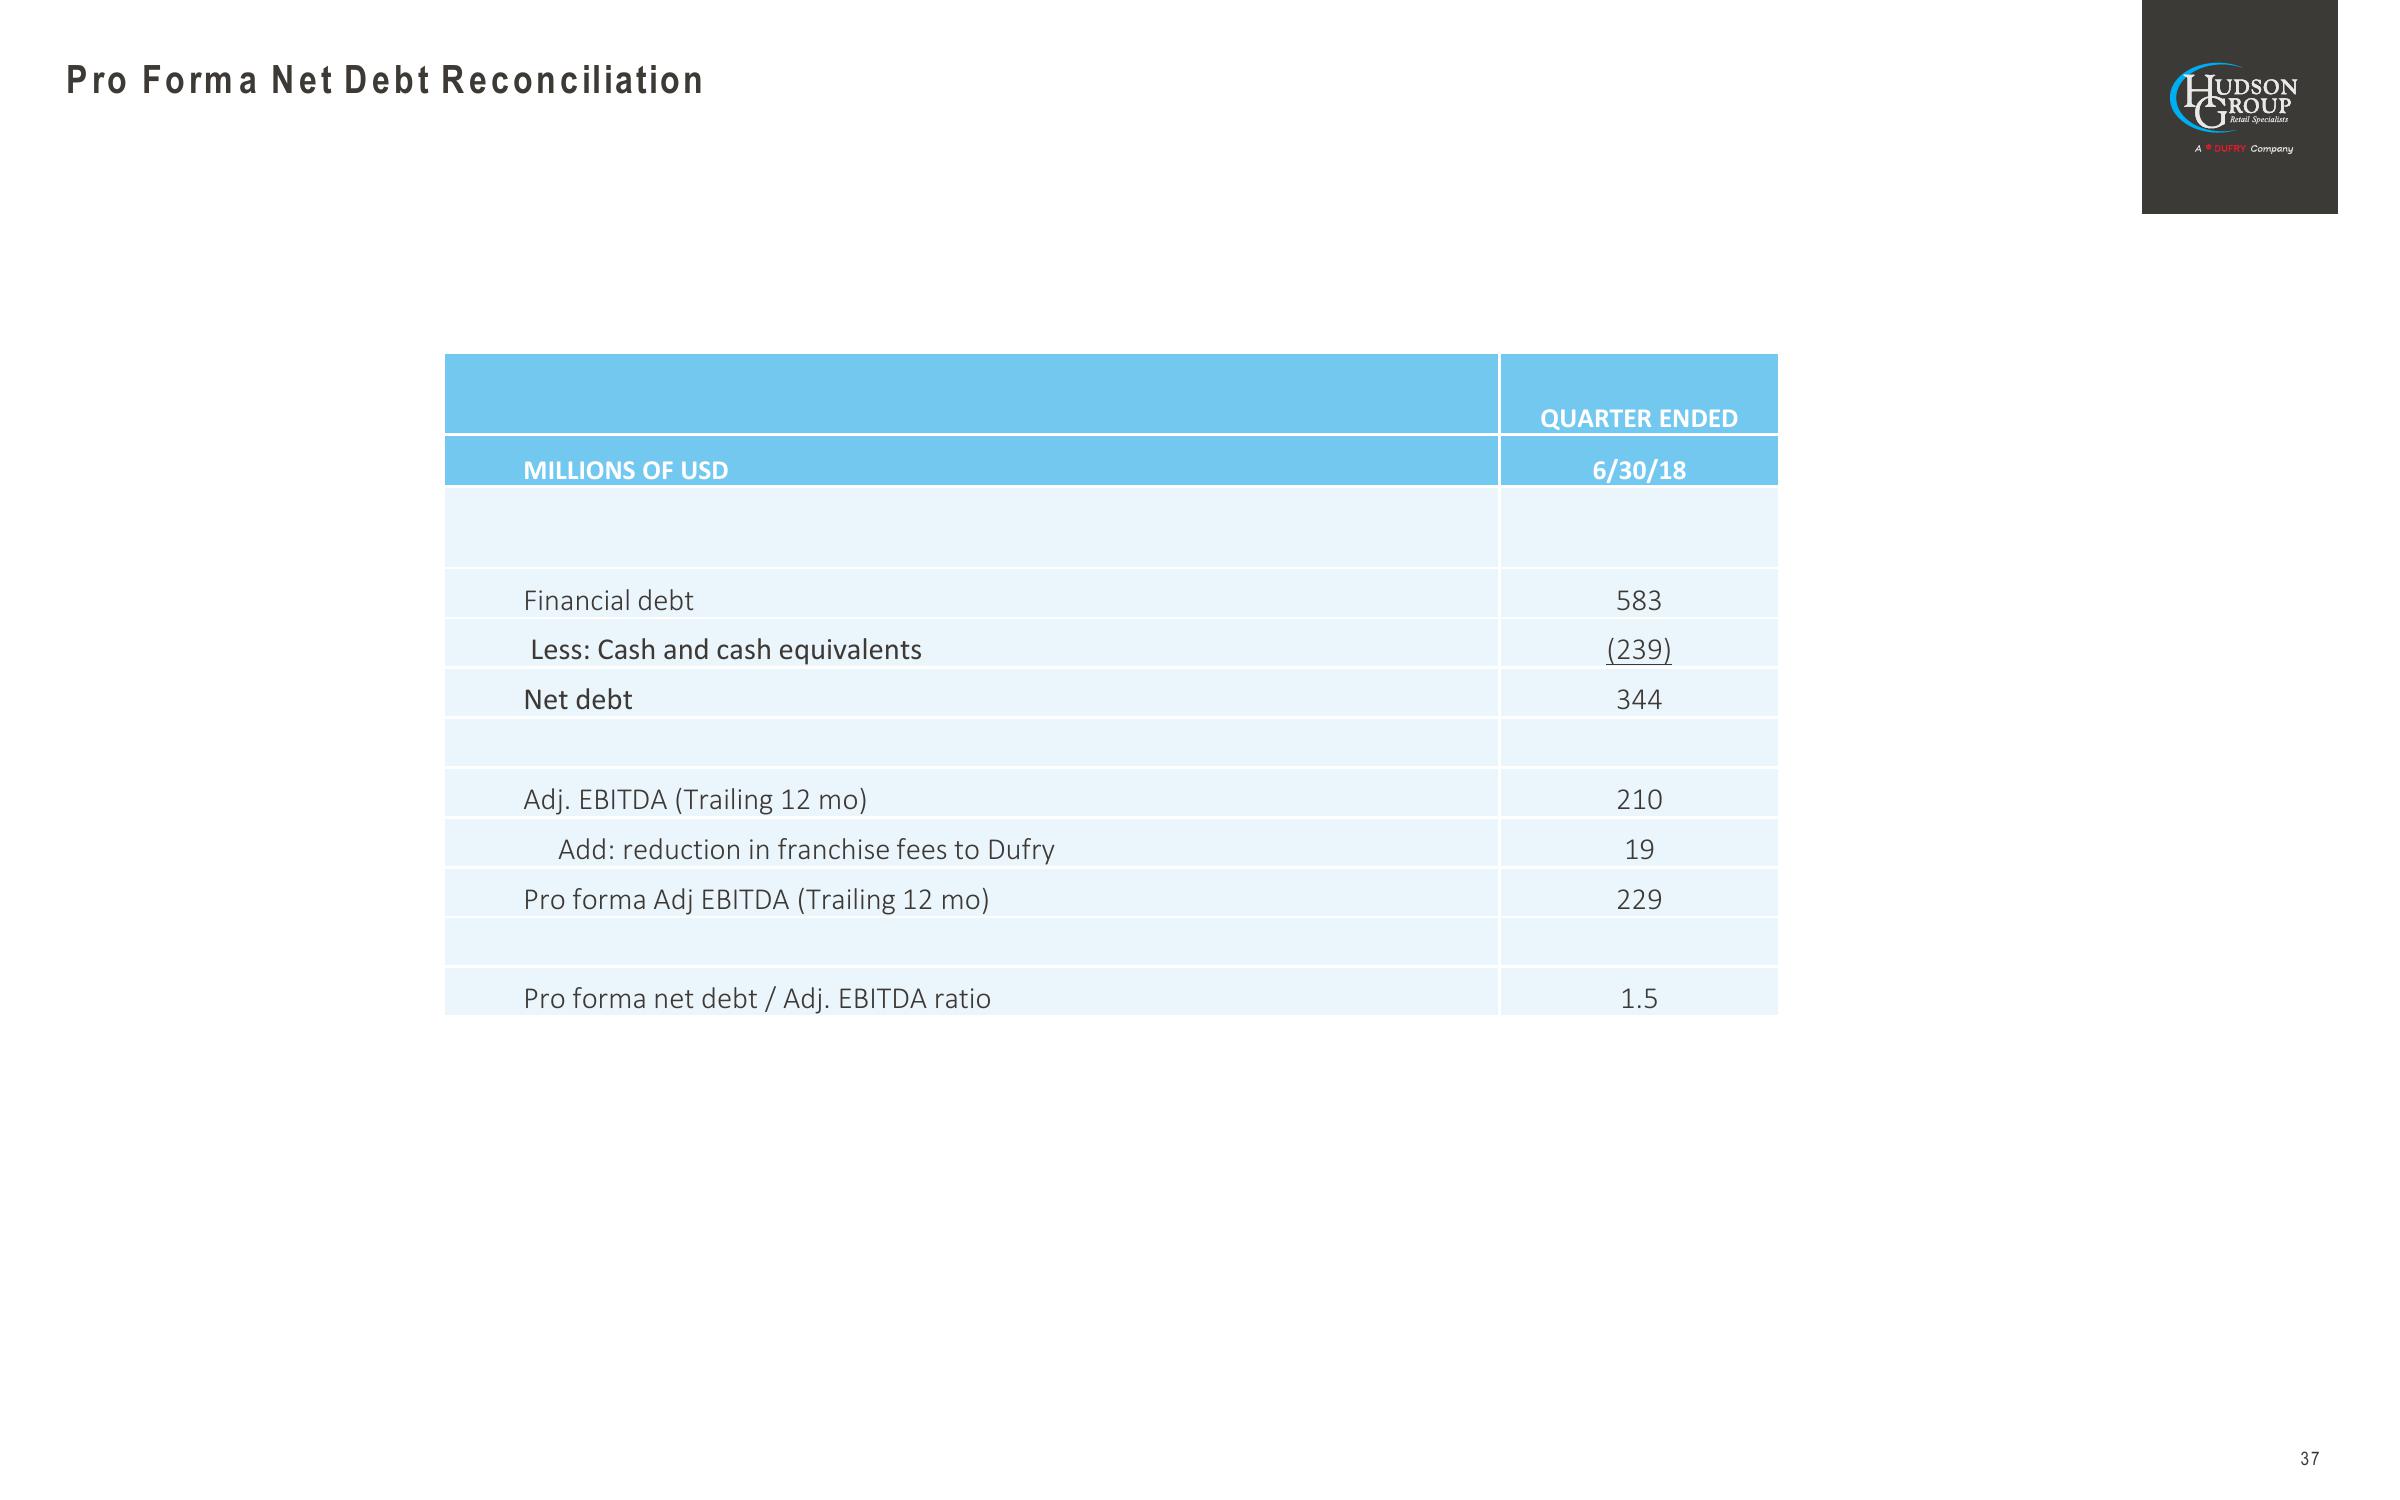Select the slide title 'Pro Forma Net Debt Reconciliation'
Screen dimensions: 2400x1500
pos(385,81)
